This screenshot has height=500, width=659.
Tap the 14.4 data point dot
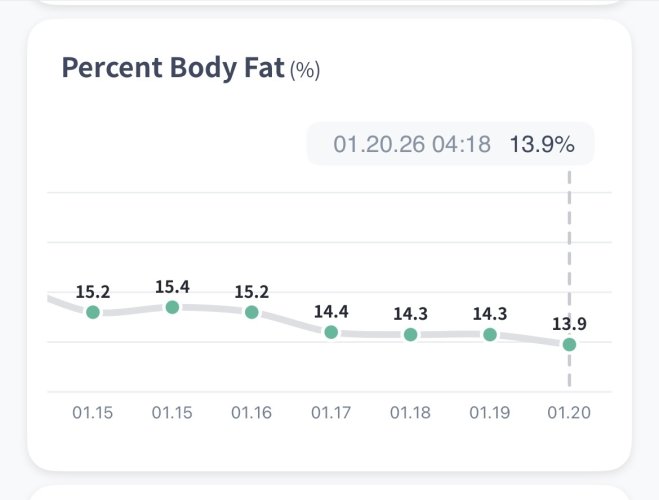click(x=331, y=332)
